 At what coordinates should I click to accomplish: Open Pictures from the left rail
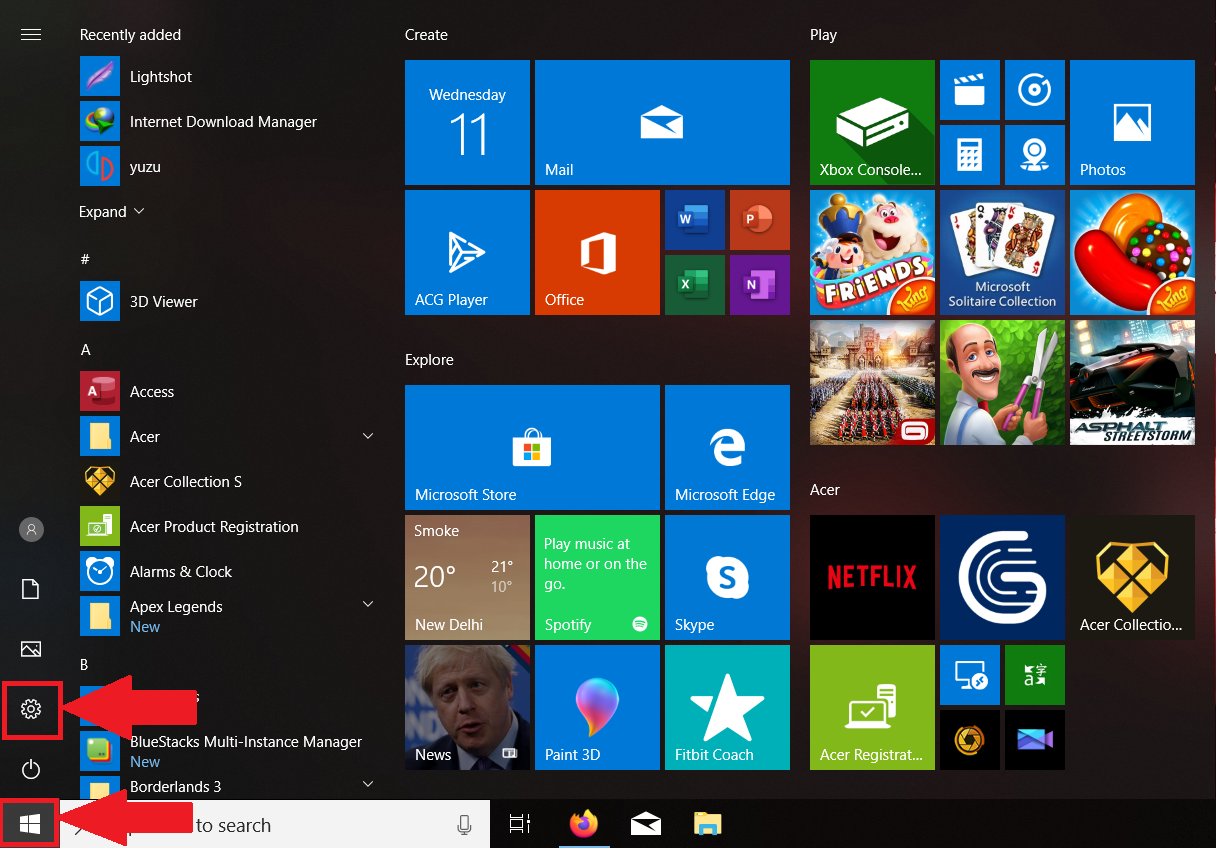click(x=31, y=649)
